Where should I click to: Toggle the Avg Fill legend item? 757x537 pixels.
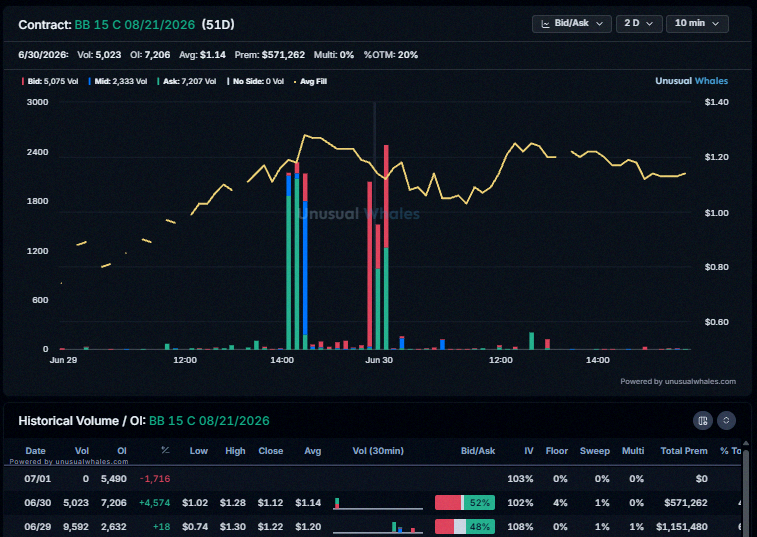[x=310, y=82]
